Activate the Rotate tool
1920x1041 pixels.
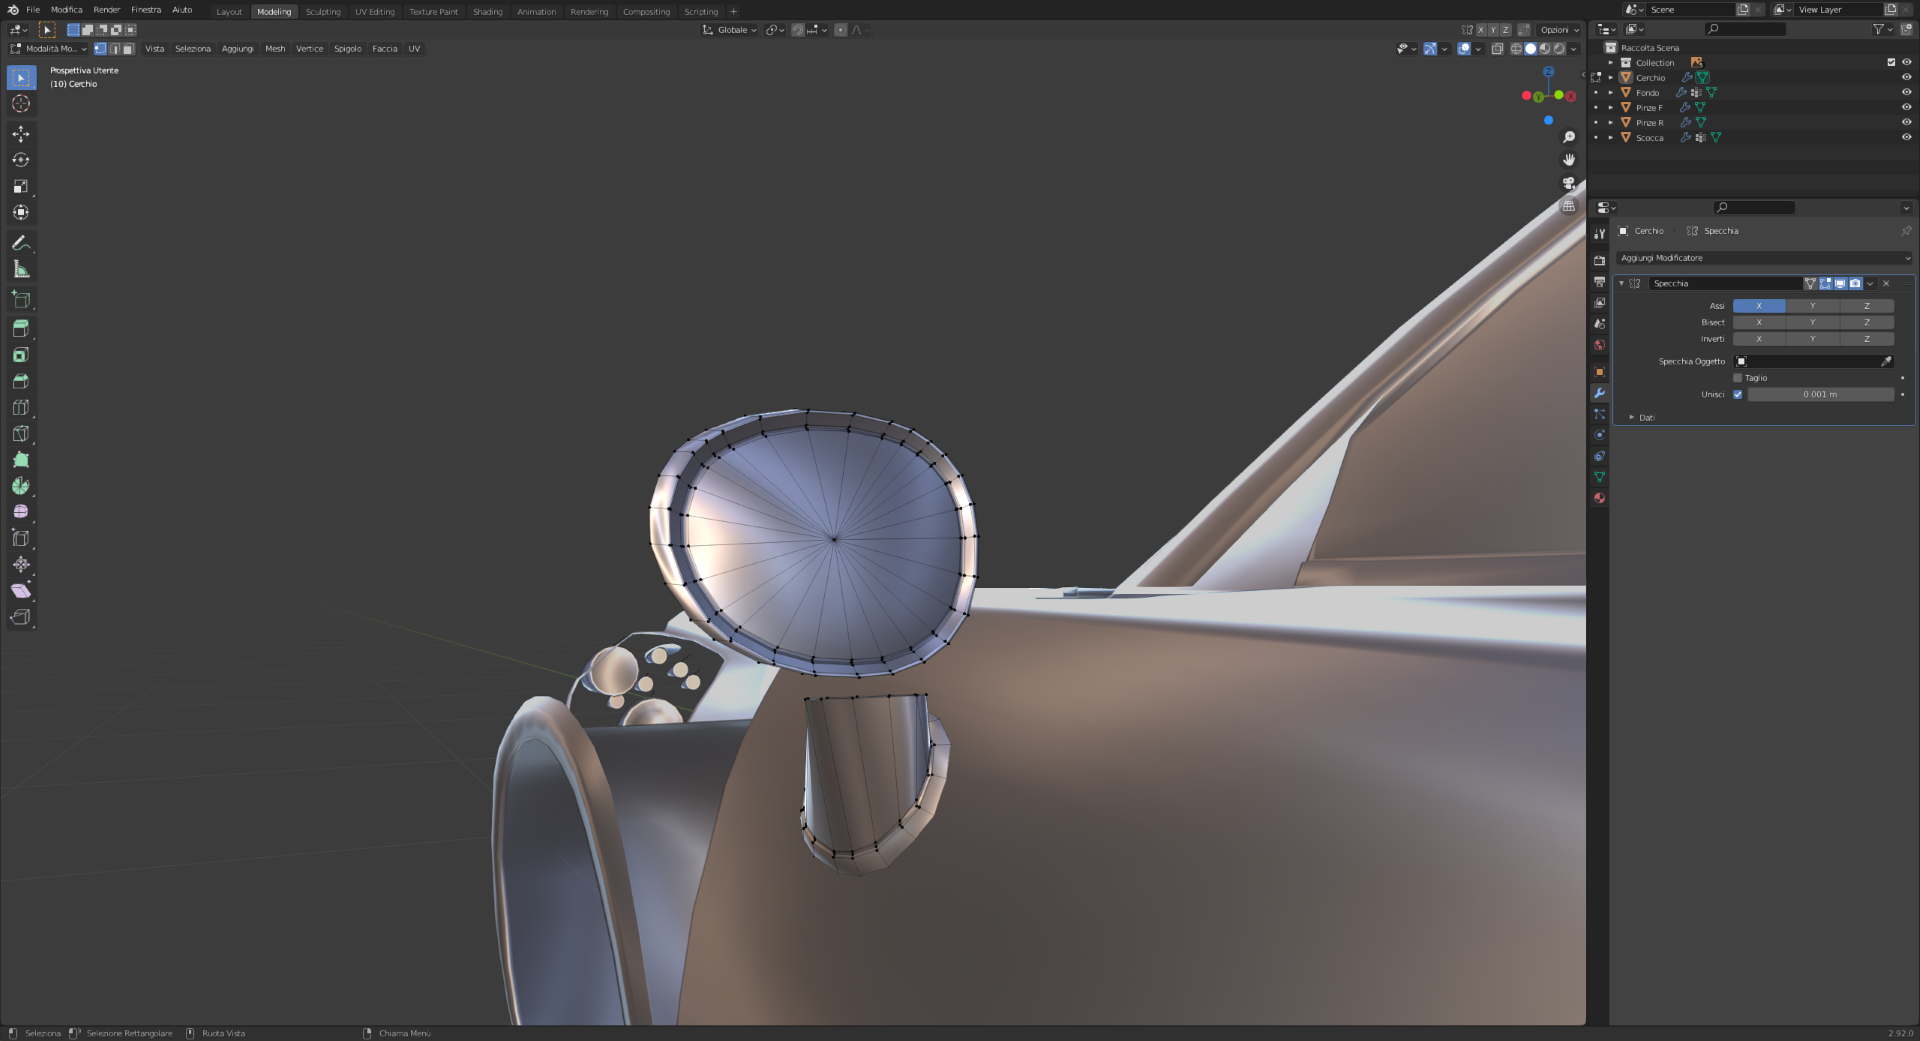[21, 160]
